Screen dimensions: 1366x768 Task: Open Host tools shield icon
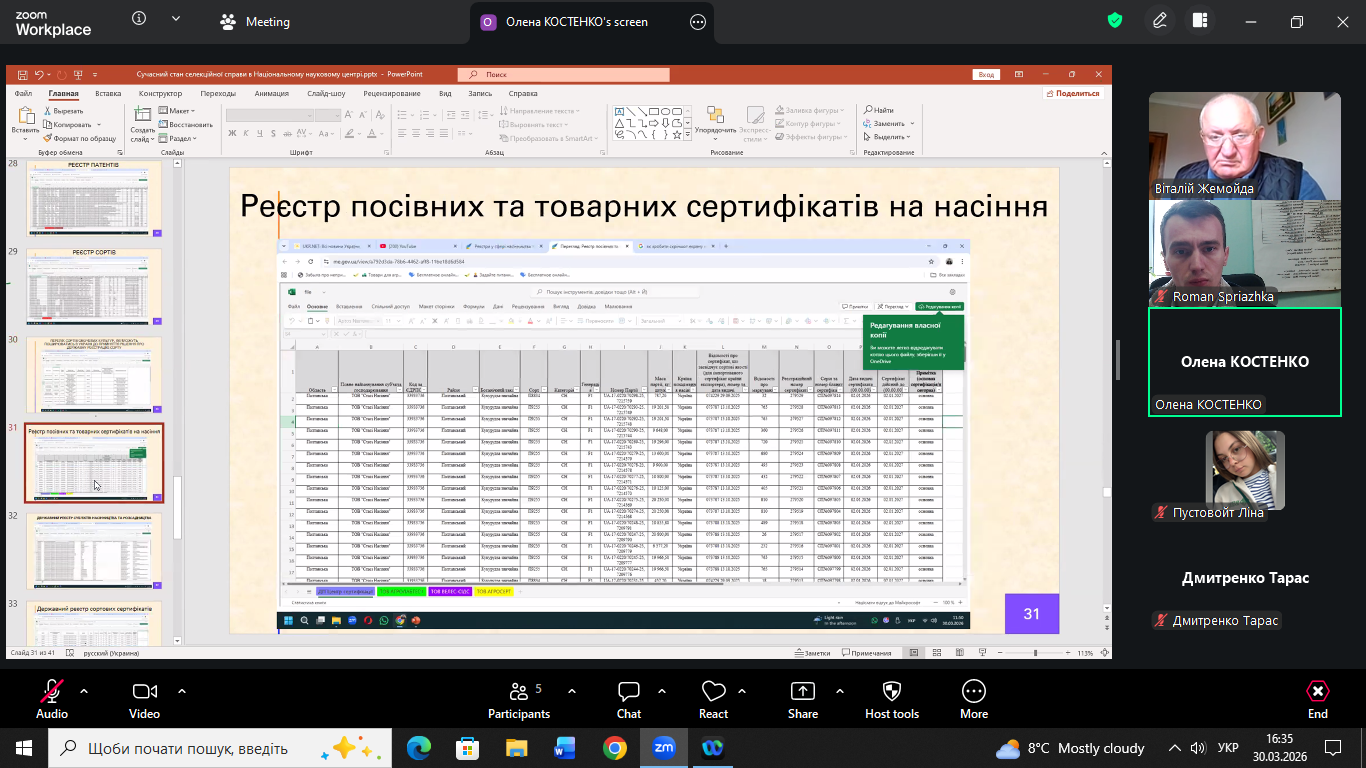tap(891, 699)
